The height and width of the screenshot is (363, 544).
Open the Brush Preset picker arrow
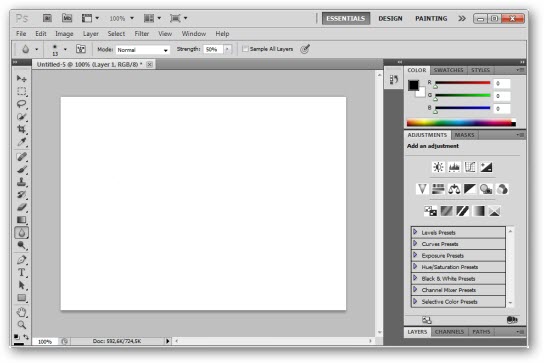coord(65,49)
